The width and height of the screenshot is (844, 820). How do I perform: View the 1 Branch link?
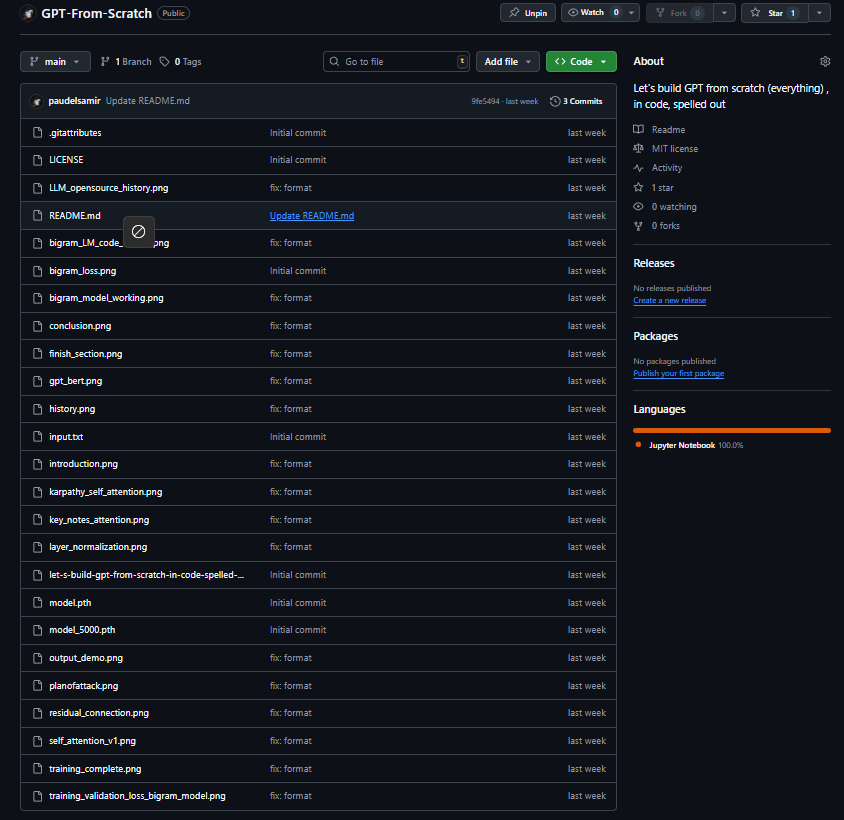[126, 62]
